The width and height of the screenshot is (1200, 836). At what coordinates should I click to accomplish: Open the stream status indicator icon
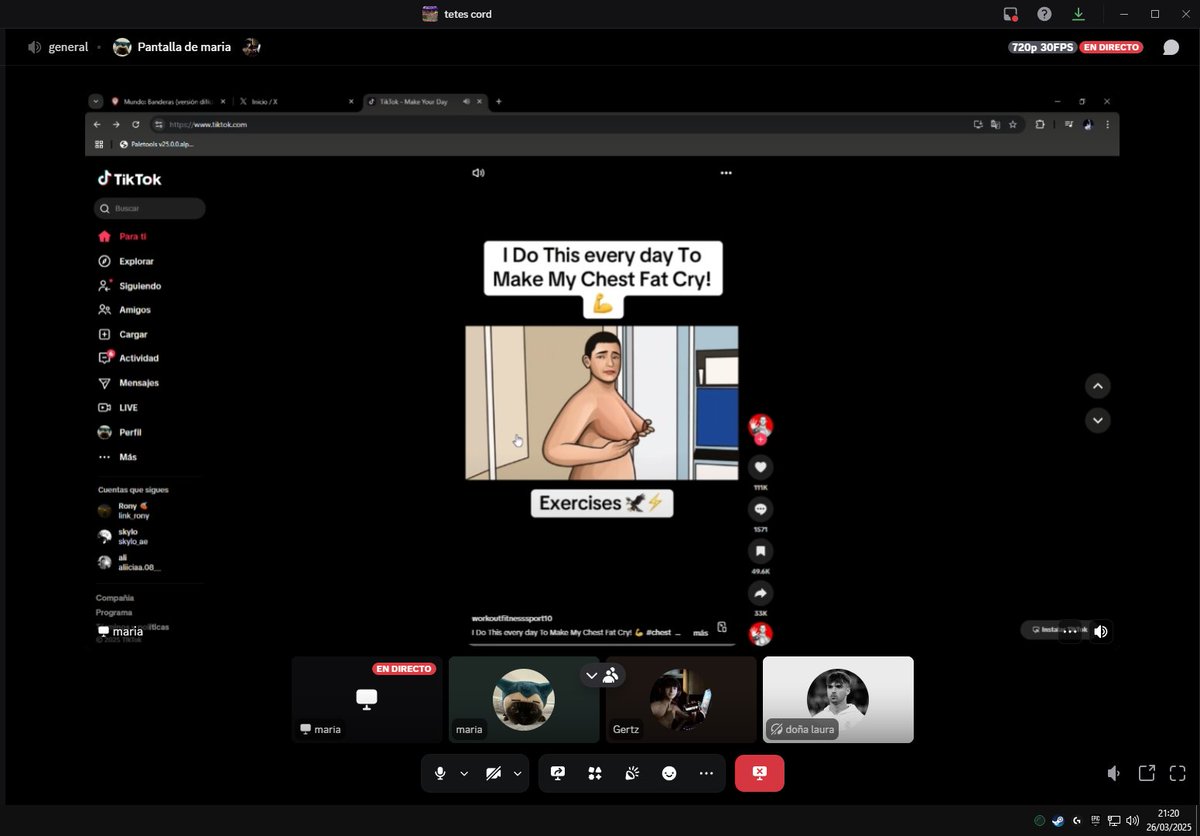(1010, 14)
